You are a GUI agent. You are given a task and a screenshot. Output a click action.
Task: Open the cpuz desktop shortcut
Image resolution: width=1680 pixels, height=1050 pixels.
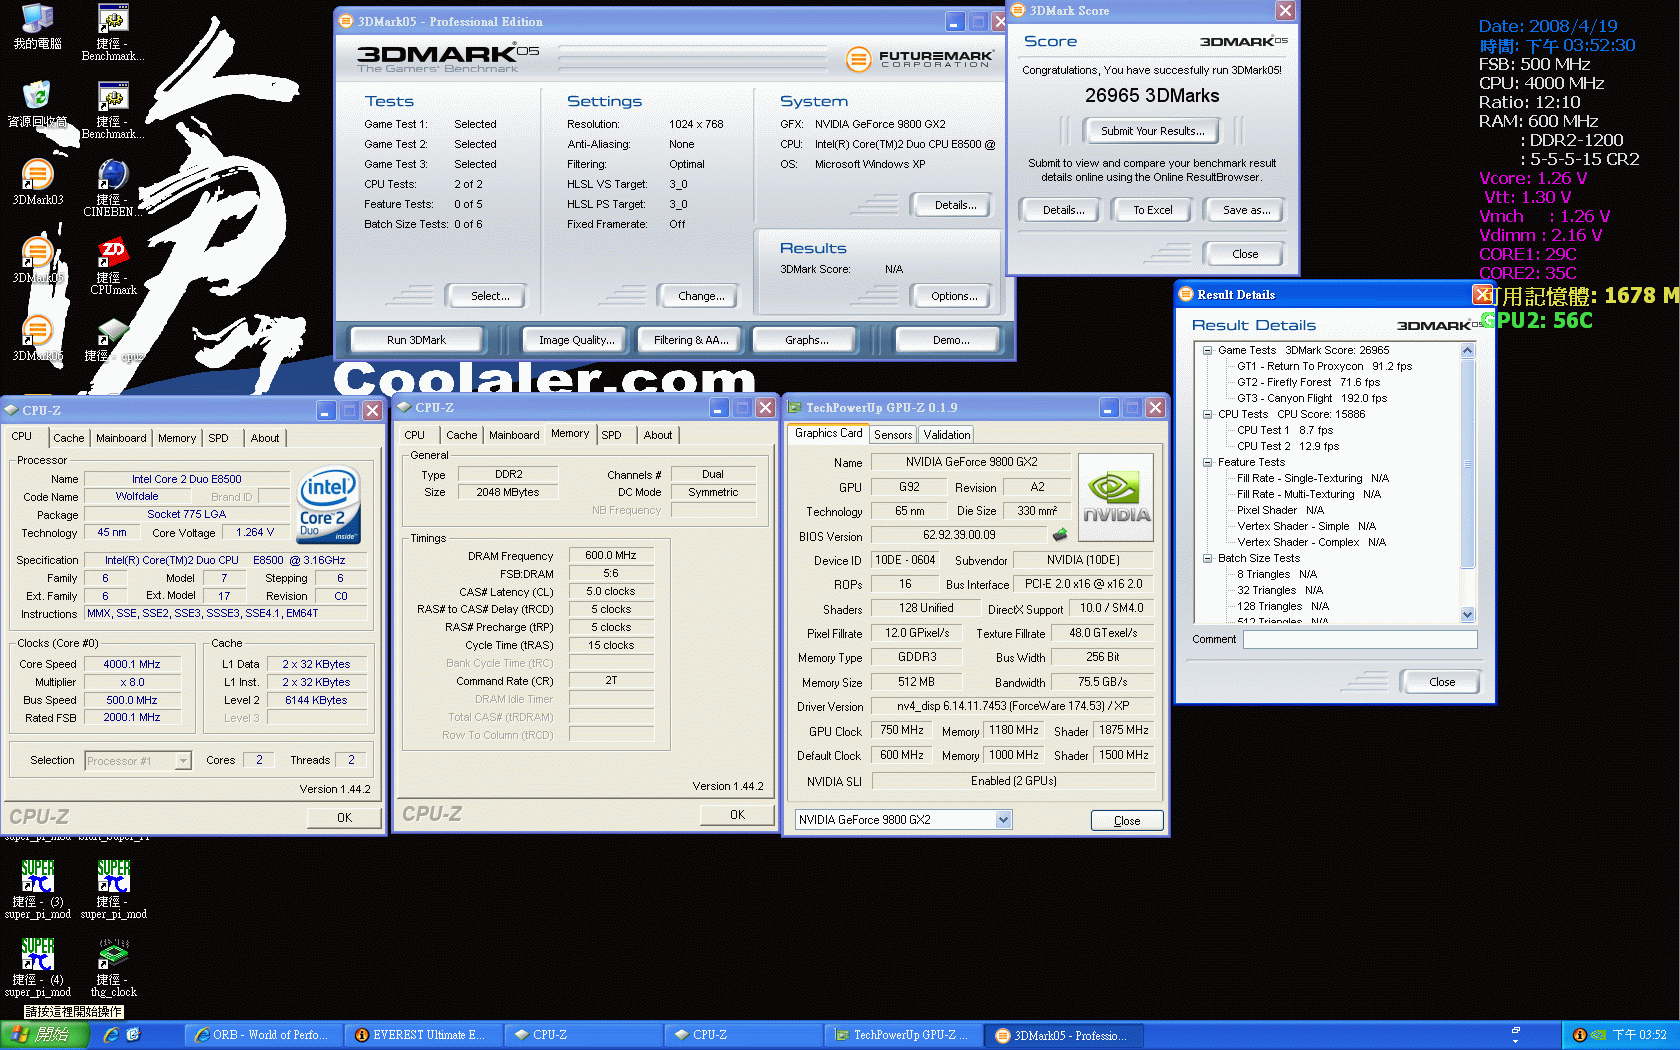point(113,338)
